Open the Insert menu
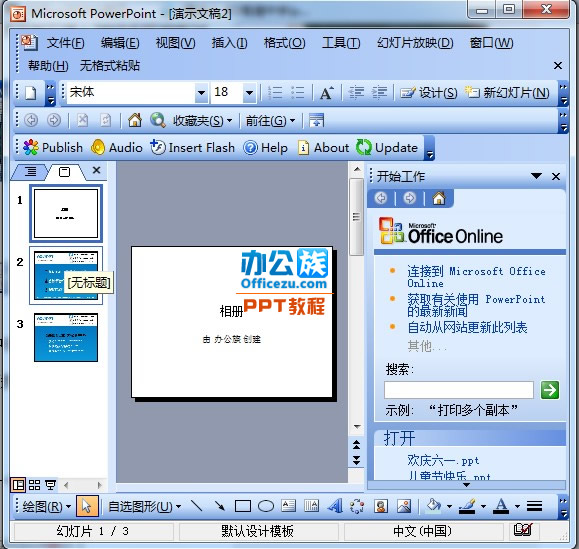Screen dimensions: 579x549 (229, 43)
